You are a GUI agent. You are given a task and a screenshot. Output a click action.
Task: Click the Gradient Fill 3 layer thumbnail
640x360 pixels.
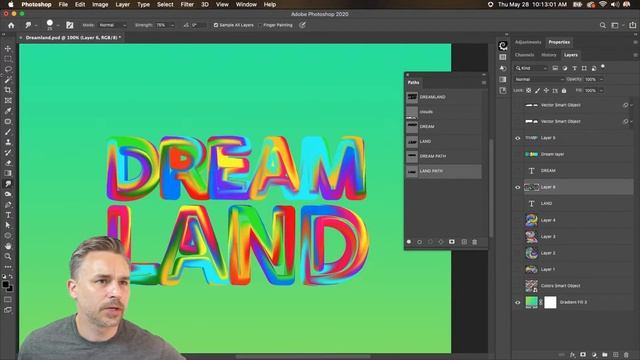(x=531, y=302)
